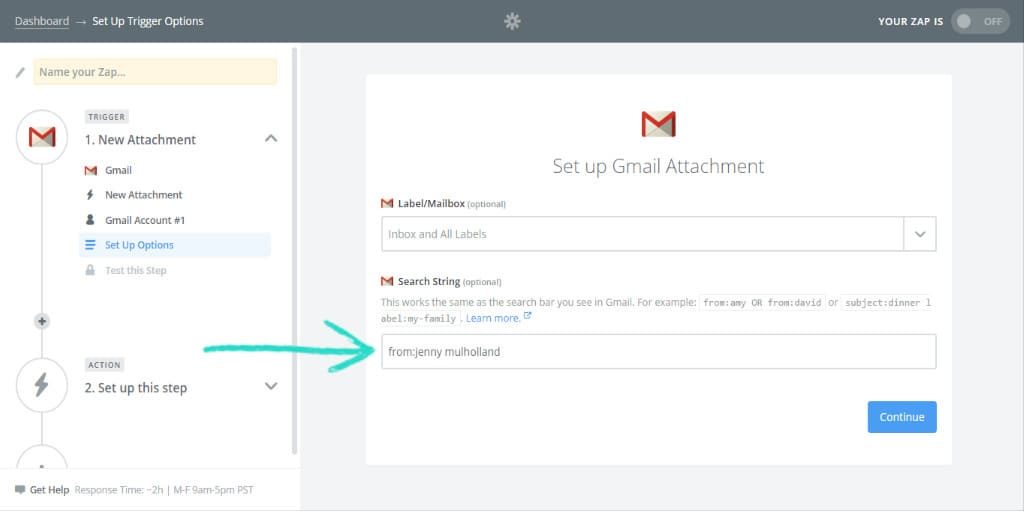Click the Gmail trigger circle icon

[42, 137]
